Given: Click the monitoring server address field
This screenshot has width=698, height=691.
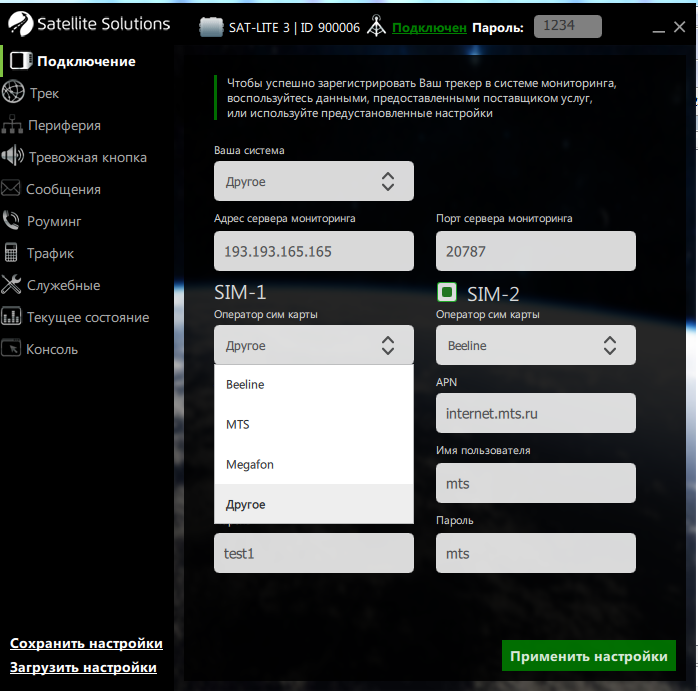Looking at the screenshot, I should pyautogui.click(x=313, y=251).
